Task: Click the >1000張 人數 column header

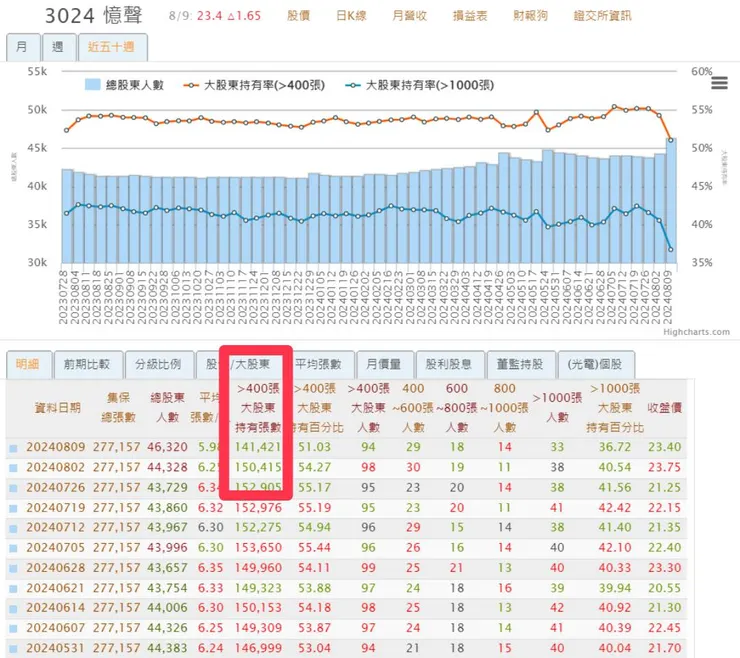Action: [557, 408]
